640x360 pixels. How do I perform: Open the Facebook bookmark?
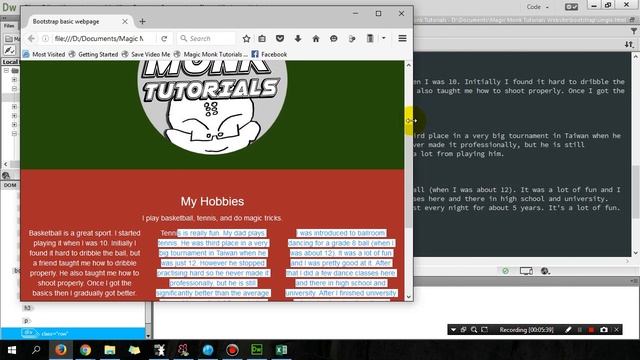[269, 54]
